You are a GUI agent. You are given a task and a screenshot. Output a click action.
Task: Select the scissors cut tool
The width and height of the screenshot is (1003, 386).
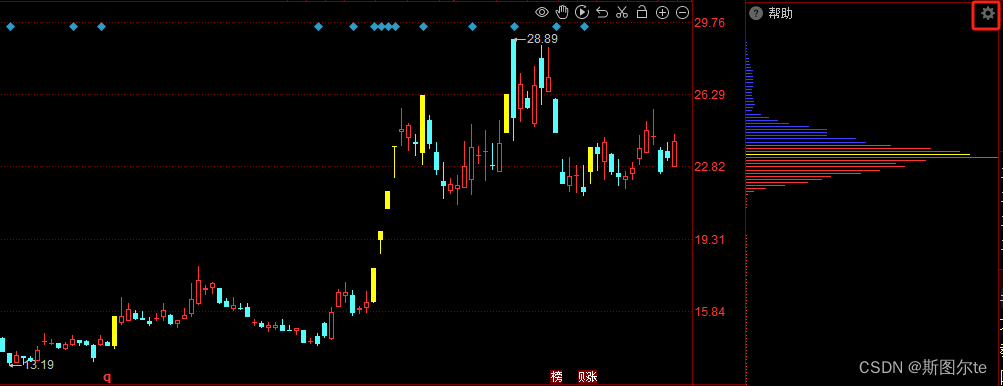[622, 12]
